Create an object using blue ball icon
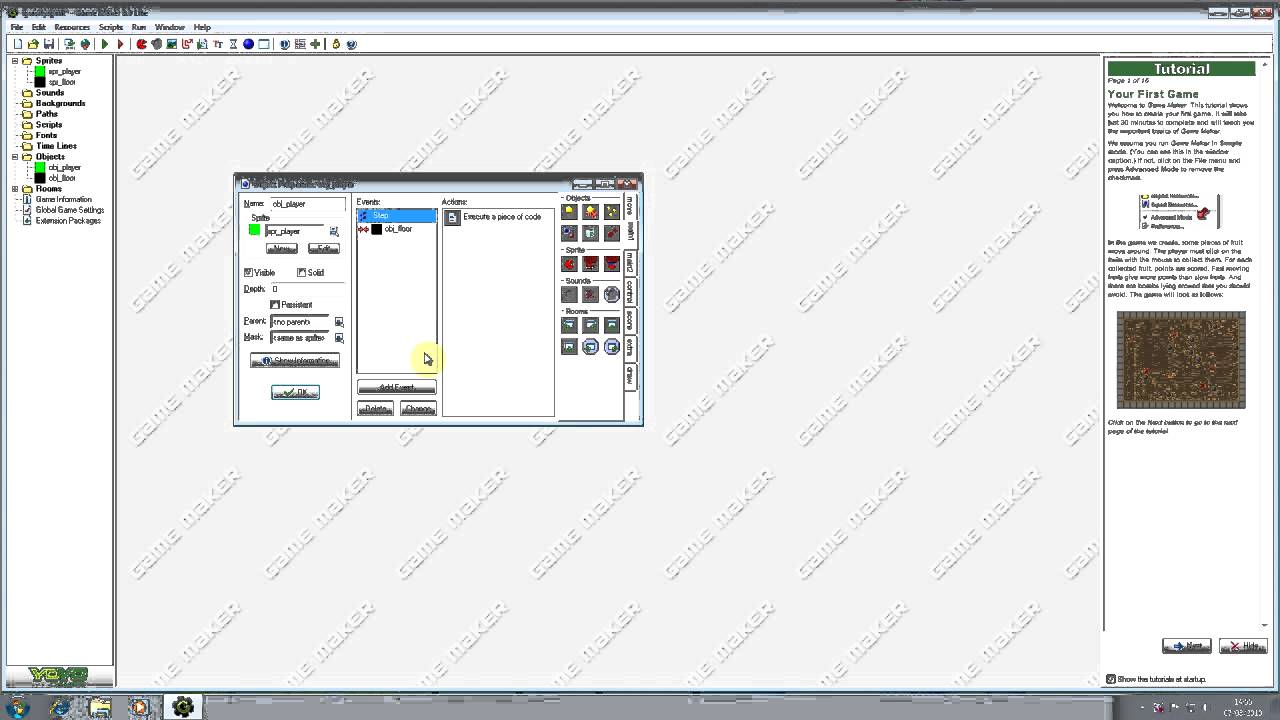Image resolution: width=1280 pixels, height=720 pixels. [x=248, y=44]
